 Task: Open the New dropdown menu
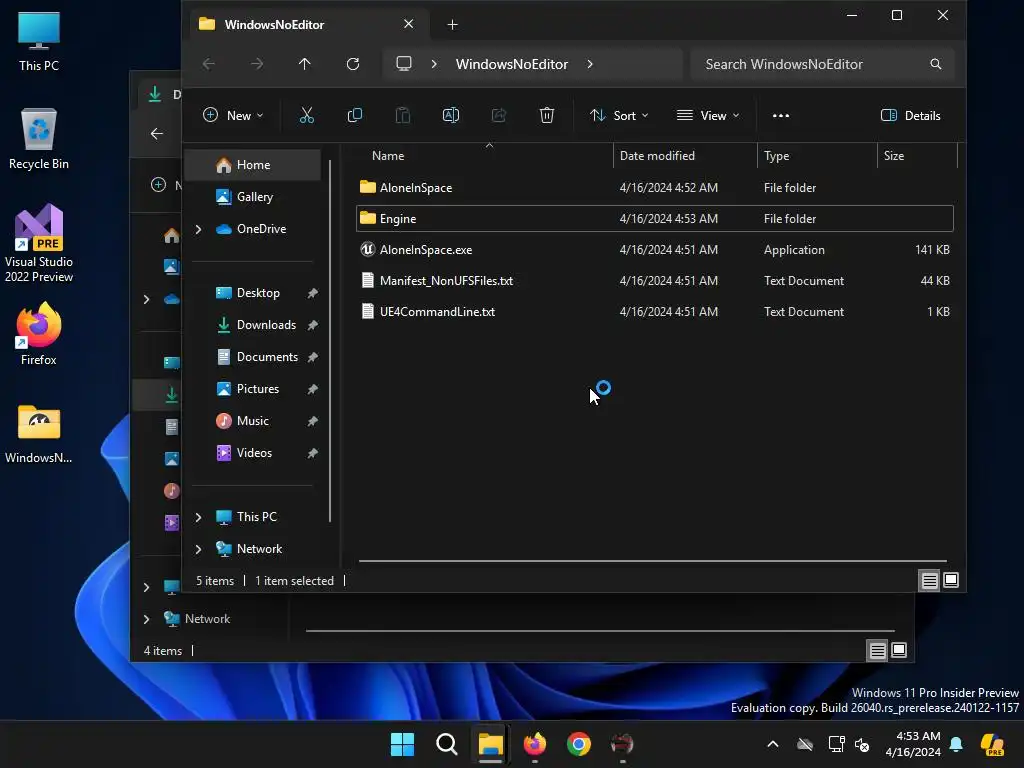click(x=233, y=116)
